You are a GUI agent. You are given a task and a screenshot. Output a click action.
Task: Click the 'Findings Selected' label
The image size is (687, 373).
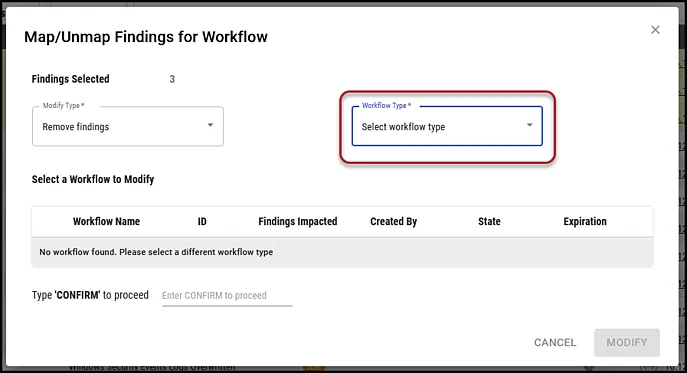click(71, 79)
